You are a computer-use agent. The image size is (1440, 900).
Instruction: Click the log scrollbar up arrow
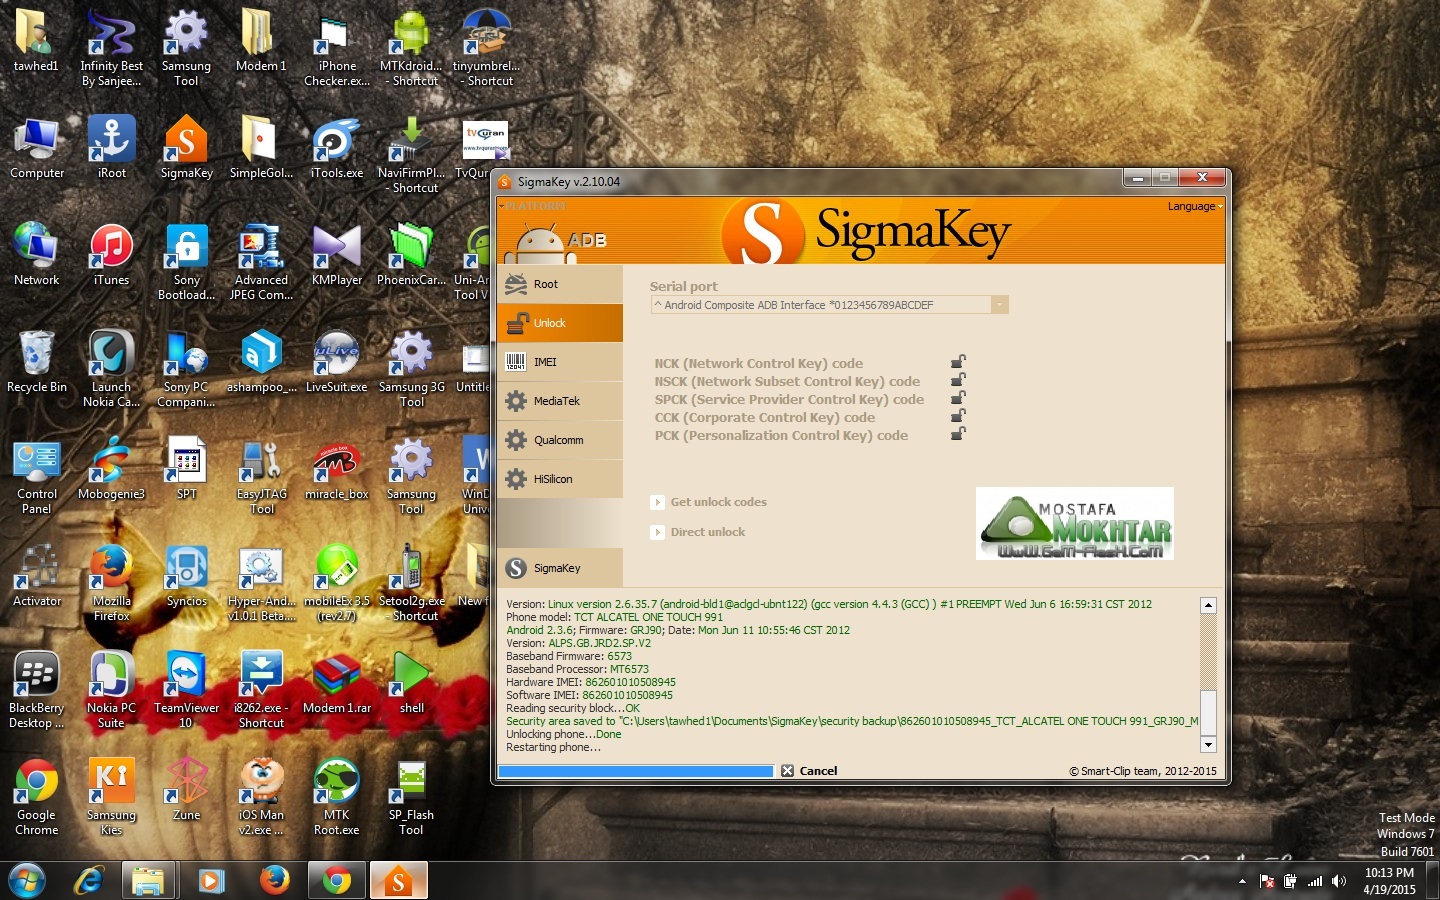click(1208, 605)
